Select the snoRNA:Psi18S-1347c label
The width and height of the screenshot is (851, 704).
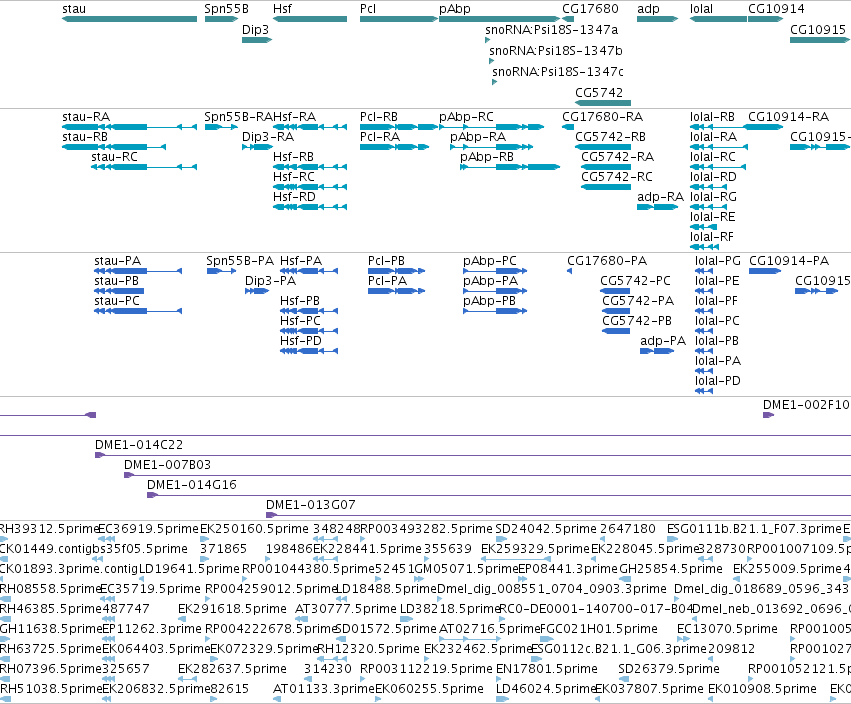[x=558, y=72]
